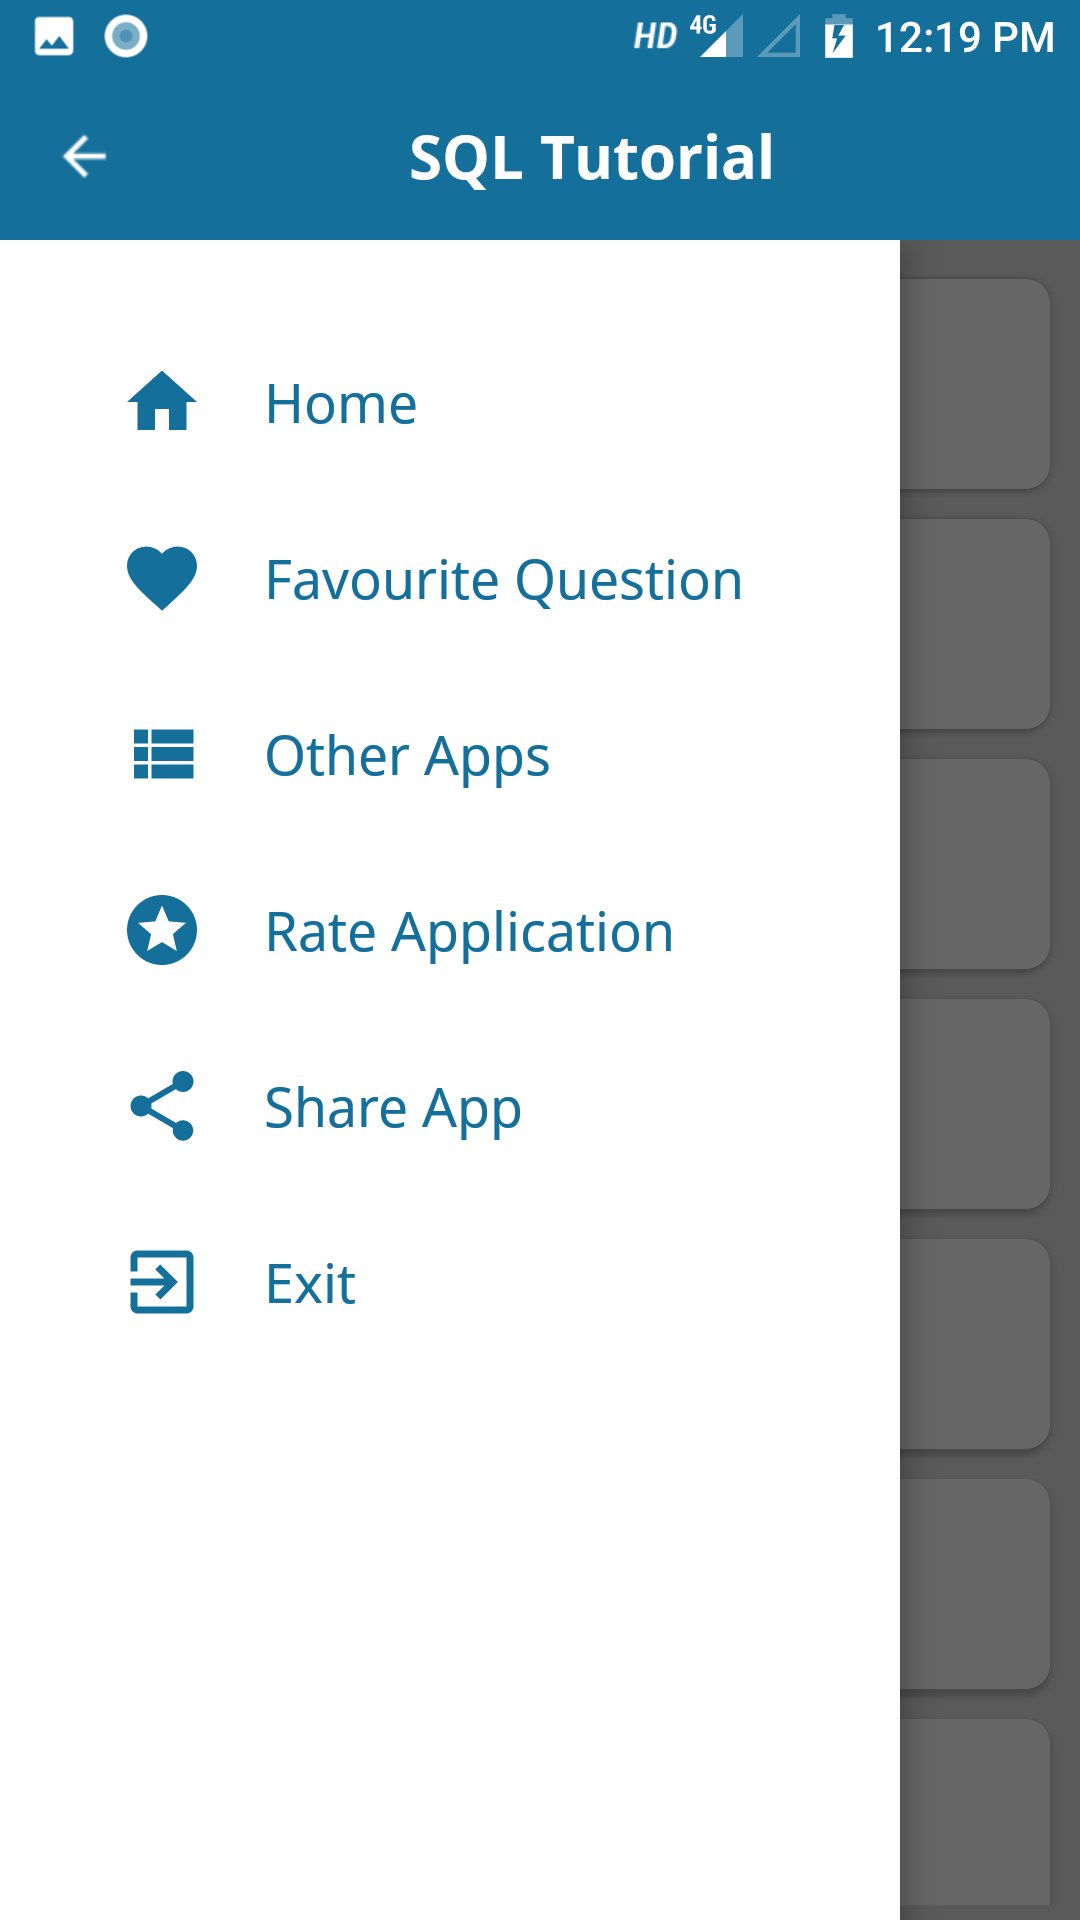The image size is (1080, 1920).
Task: Choose Rate Application option
Action: tap(450, 930)
